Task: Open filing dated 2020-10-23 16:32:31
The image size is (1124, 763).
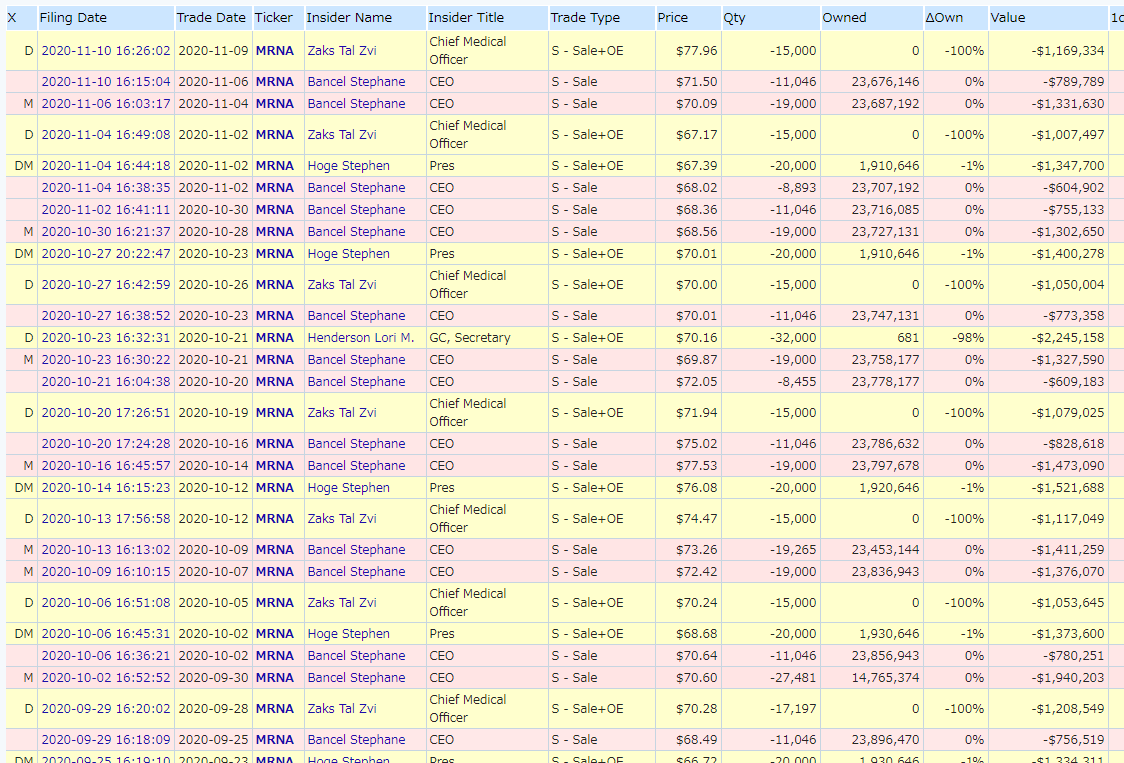Action: (x=106, y=338)
